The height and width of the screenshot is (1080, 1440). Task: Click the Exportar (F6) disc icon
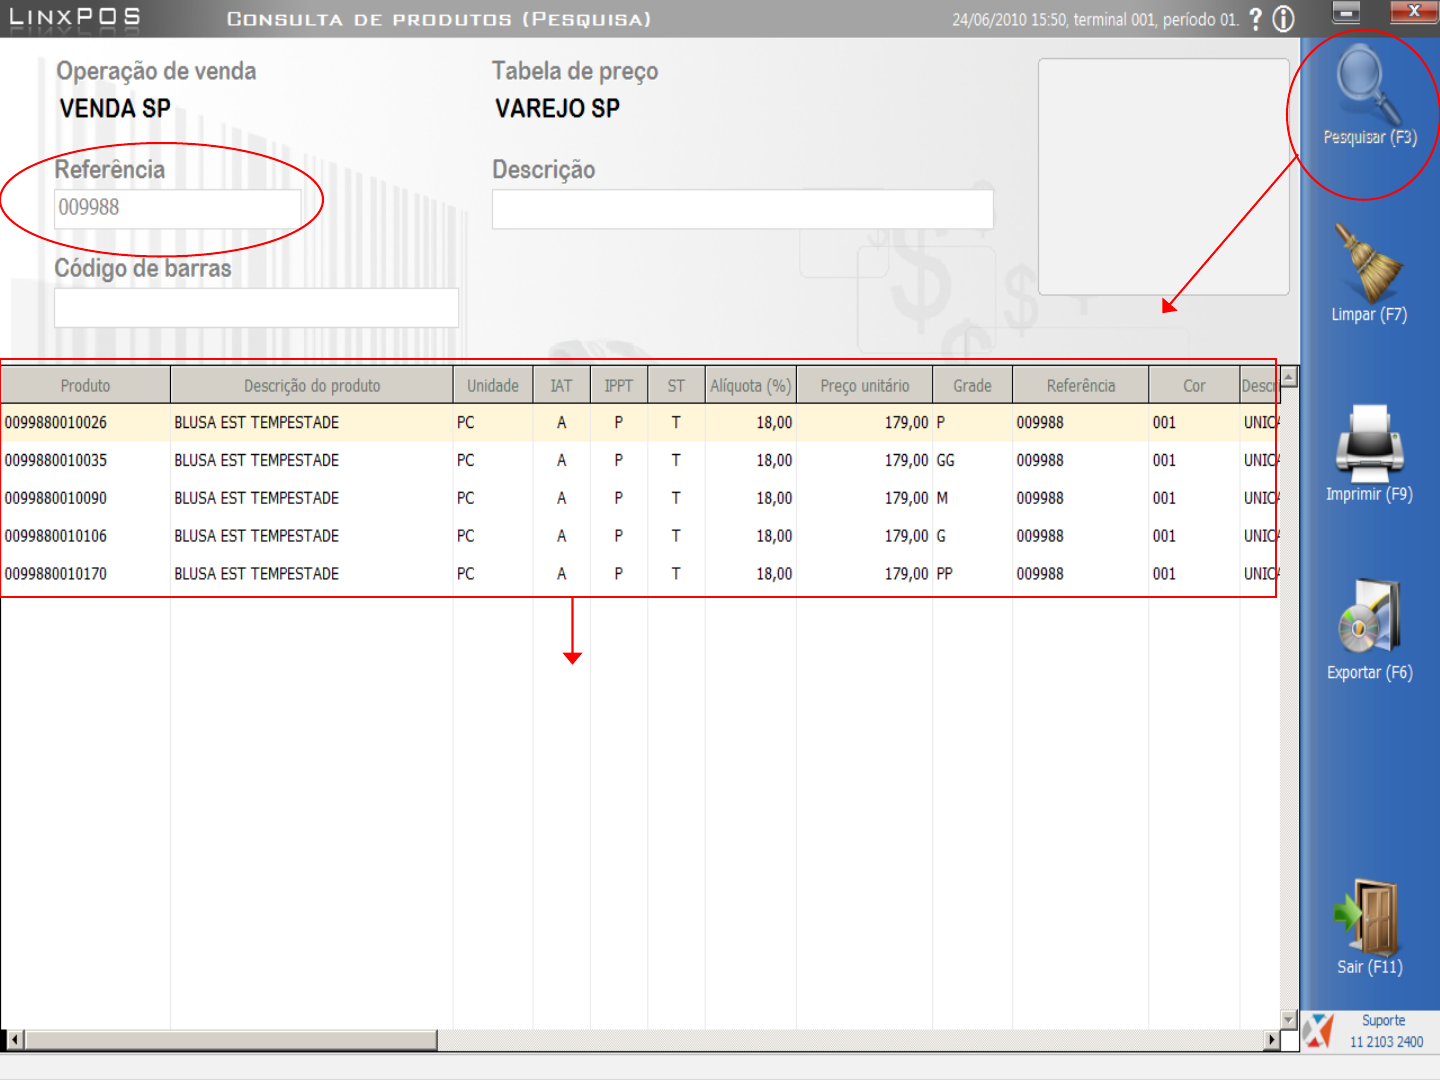click(x=1369, y=617)
